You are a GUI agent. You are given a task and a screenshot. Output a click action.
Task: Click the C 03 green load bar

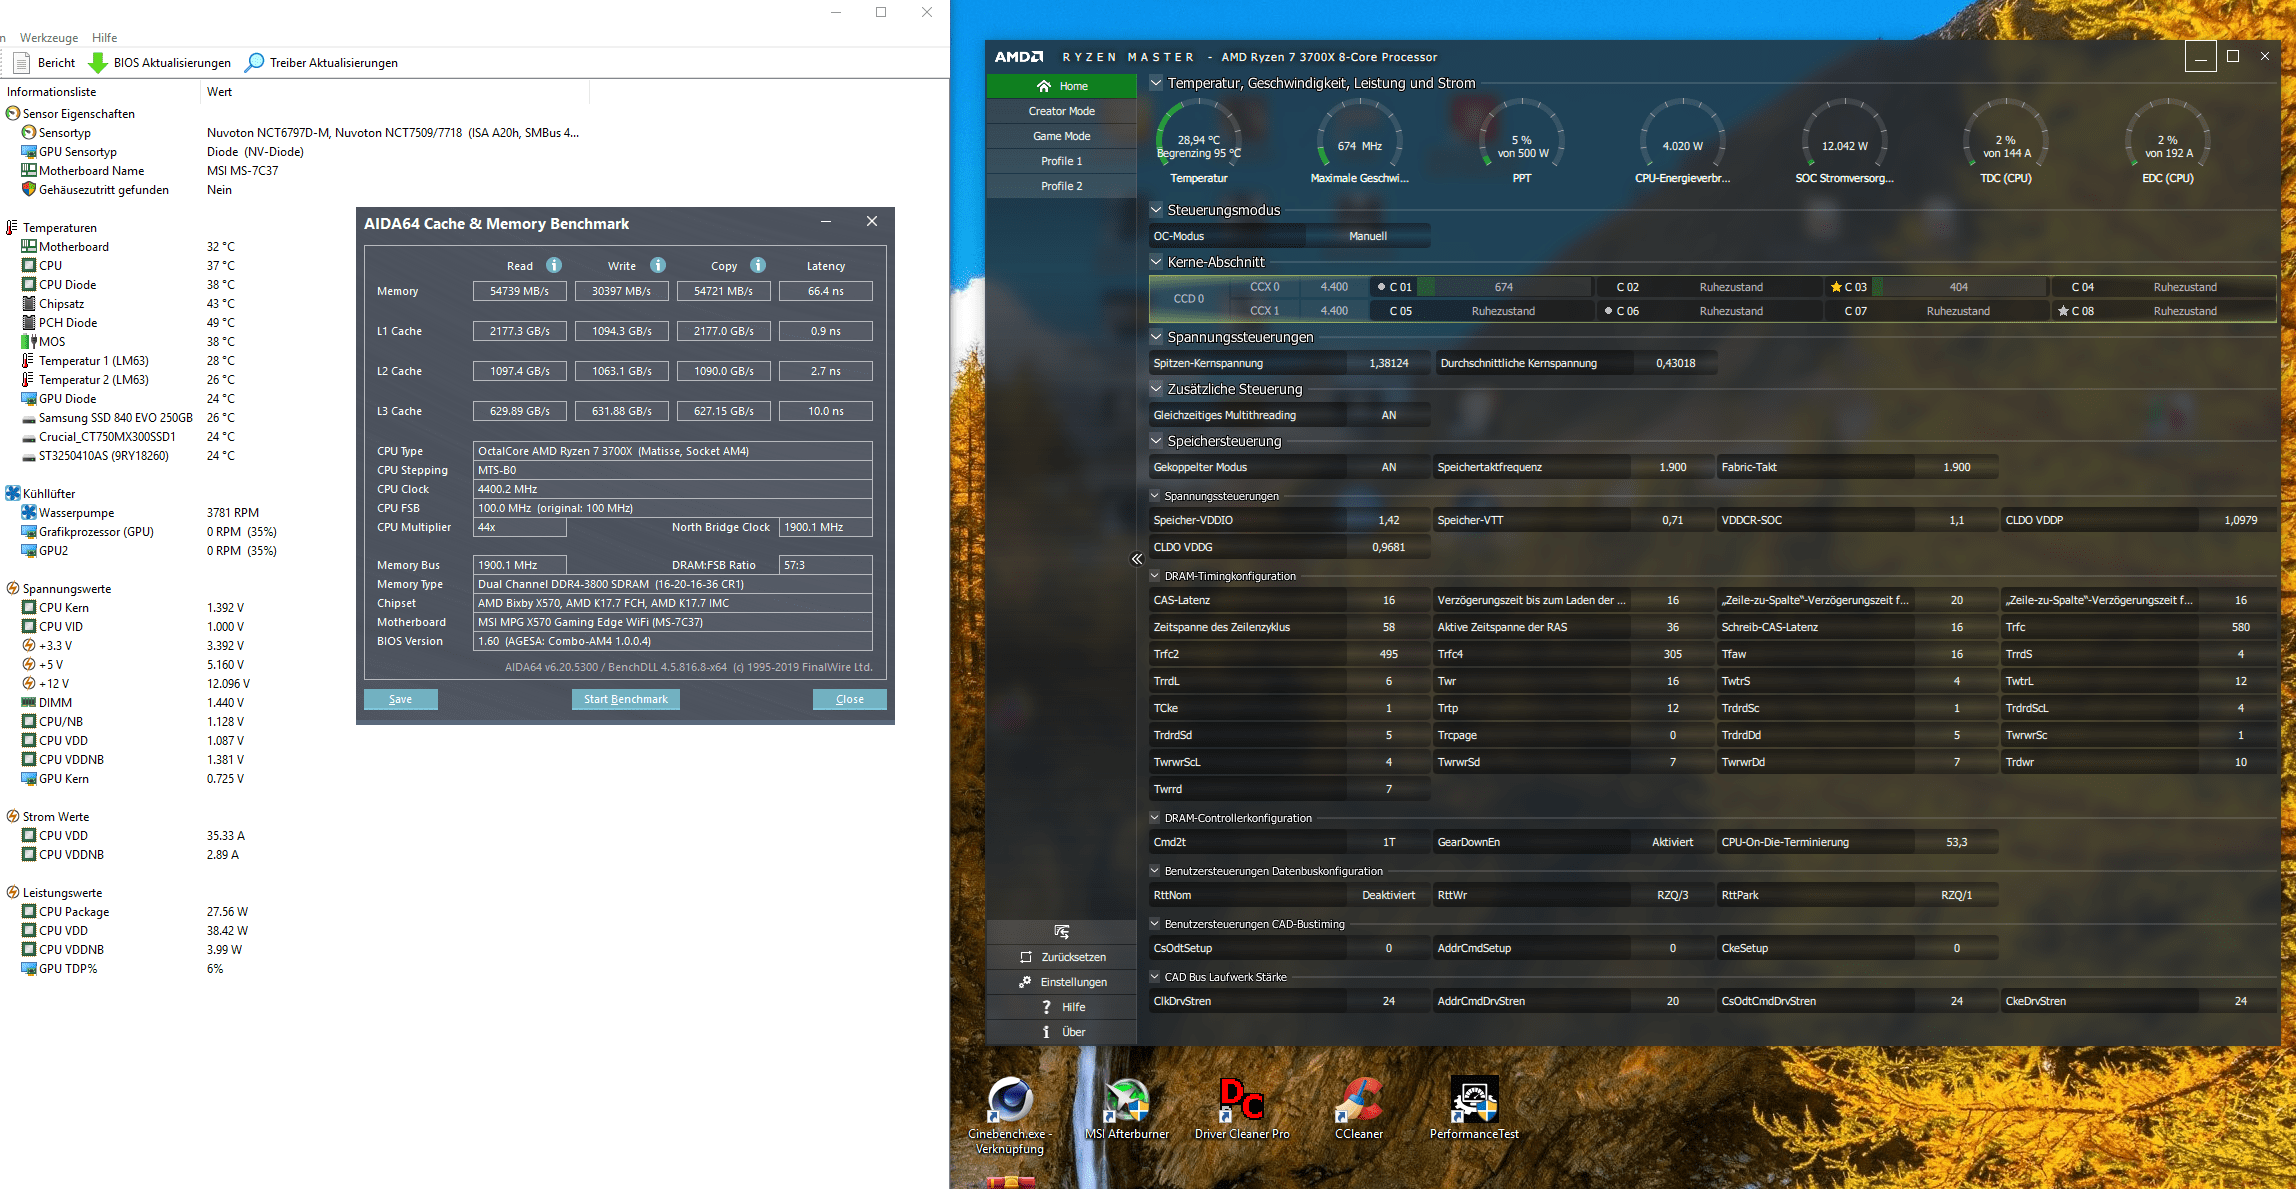tap(1877, 287)
